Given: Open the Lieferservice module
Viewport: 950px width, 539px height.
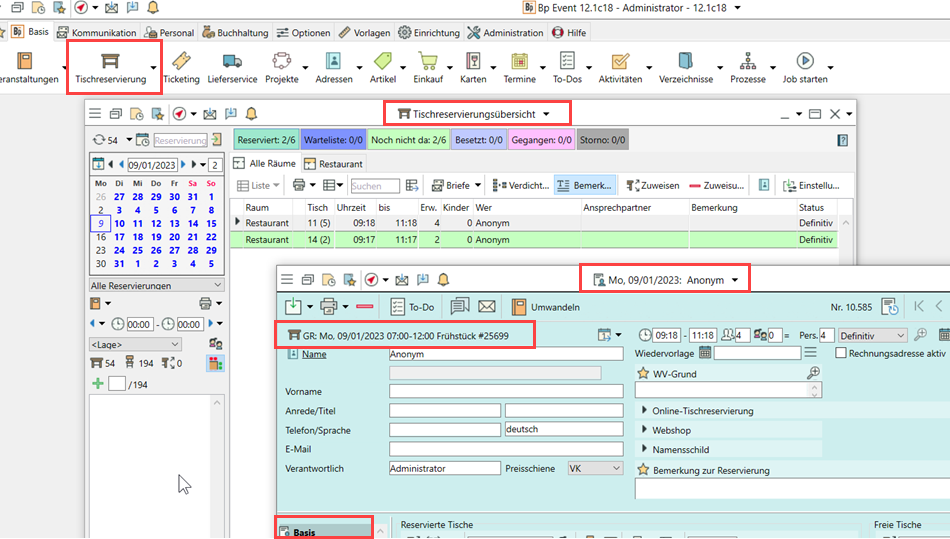Looking at the screenshot, I should [x=232, y=67].
